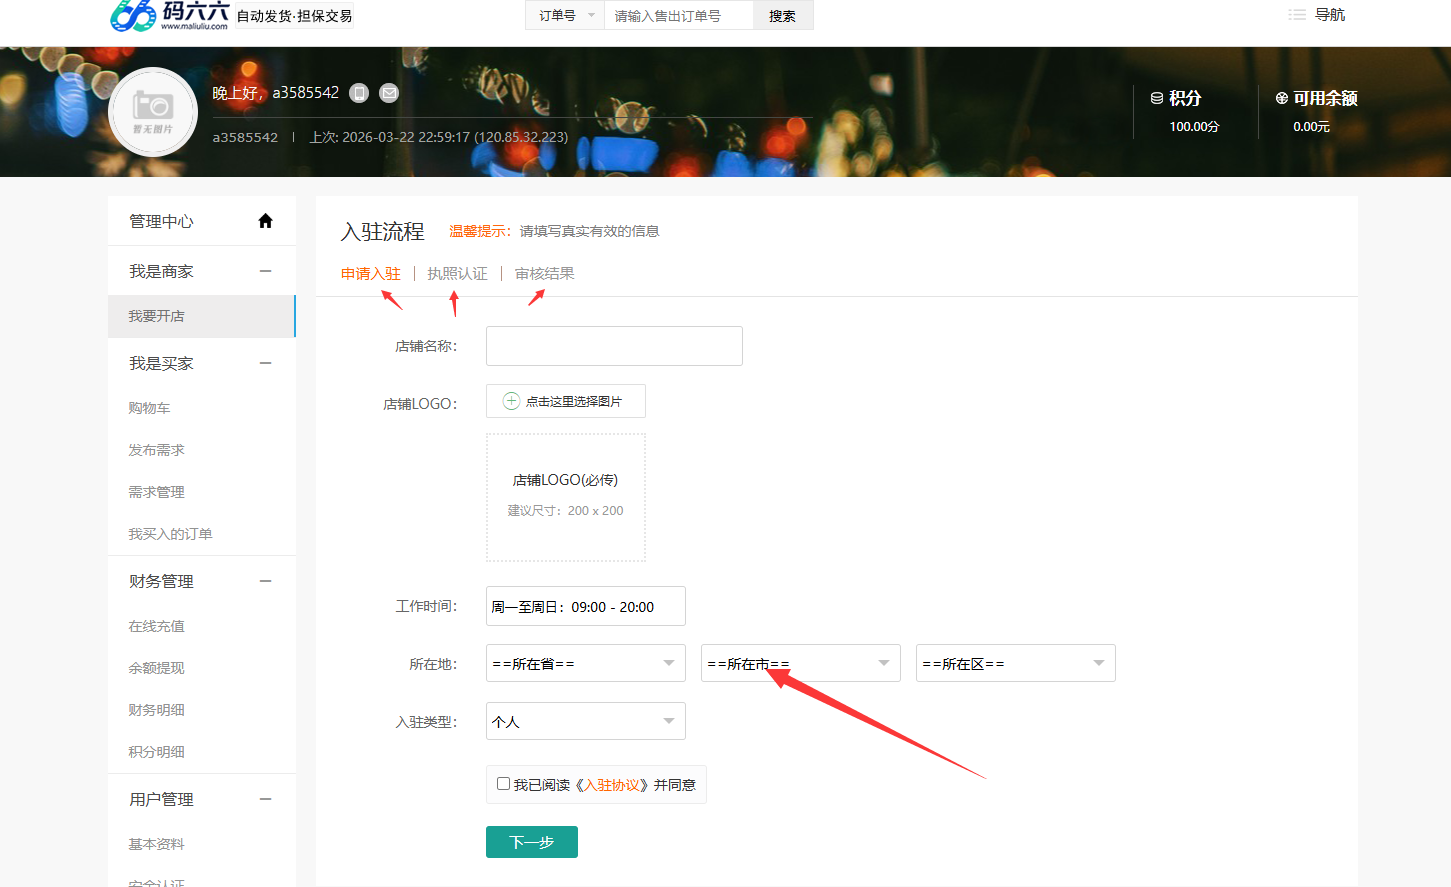This screenshot has height=887, width=1451.
Task: Click the email envelope icon beside username
Action: tap(389, 93)
